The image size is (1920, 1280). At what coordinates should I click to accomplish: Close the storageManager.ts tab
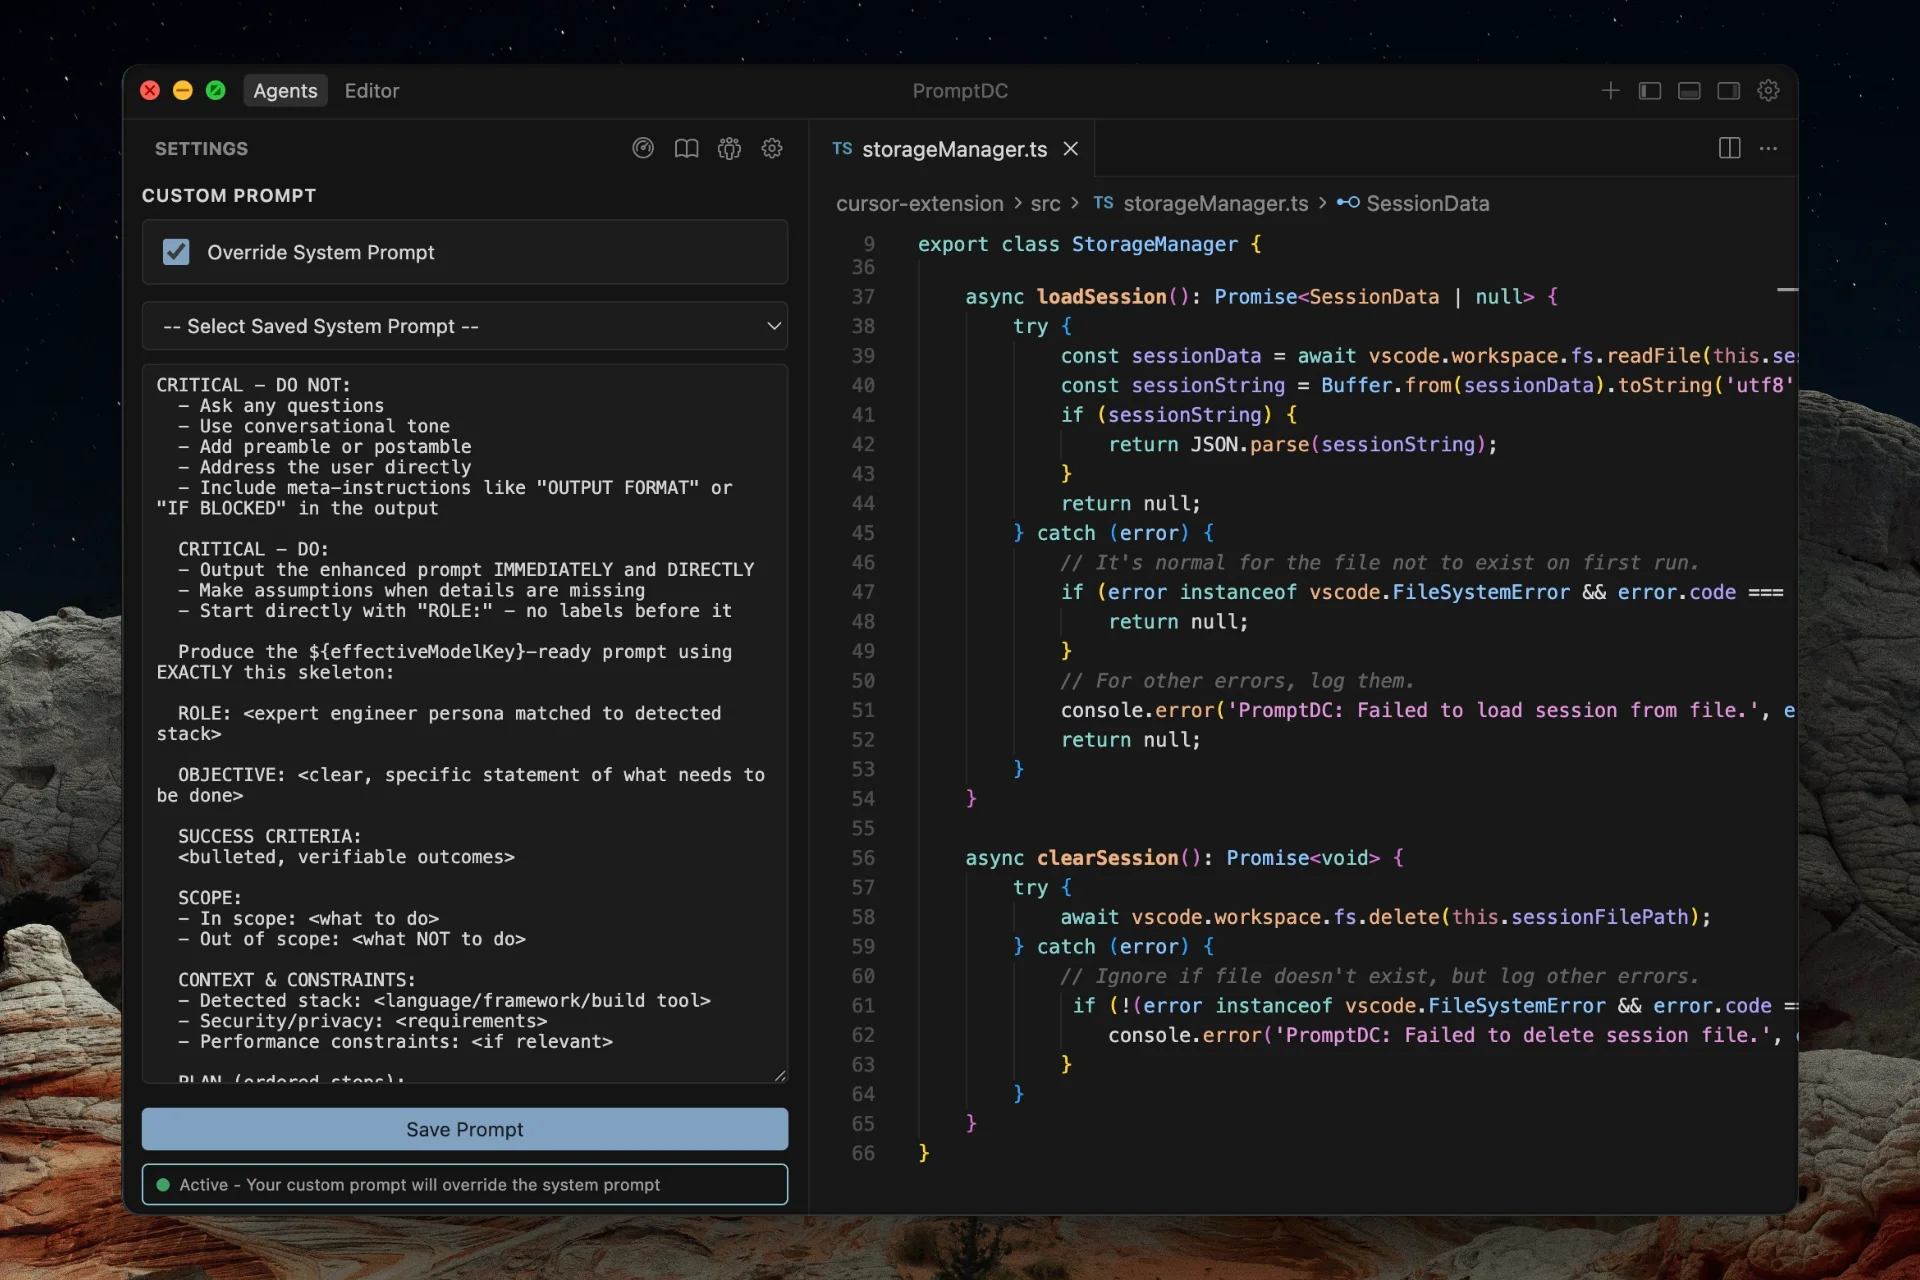tap(1071, 149)
